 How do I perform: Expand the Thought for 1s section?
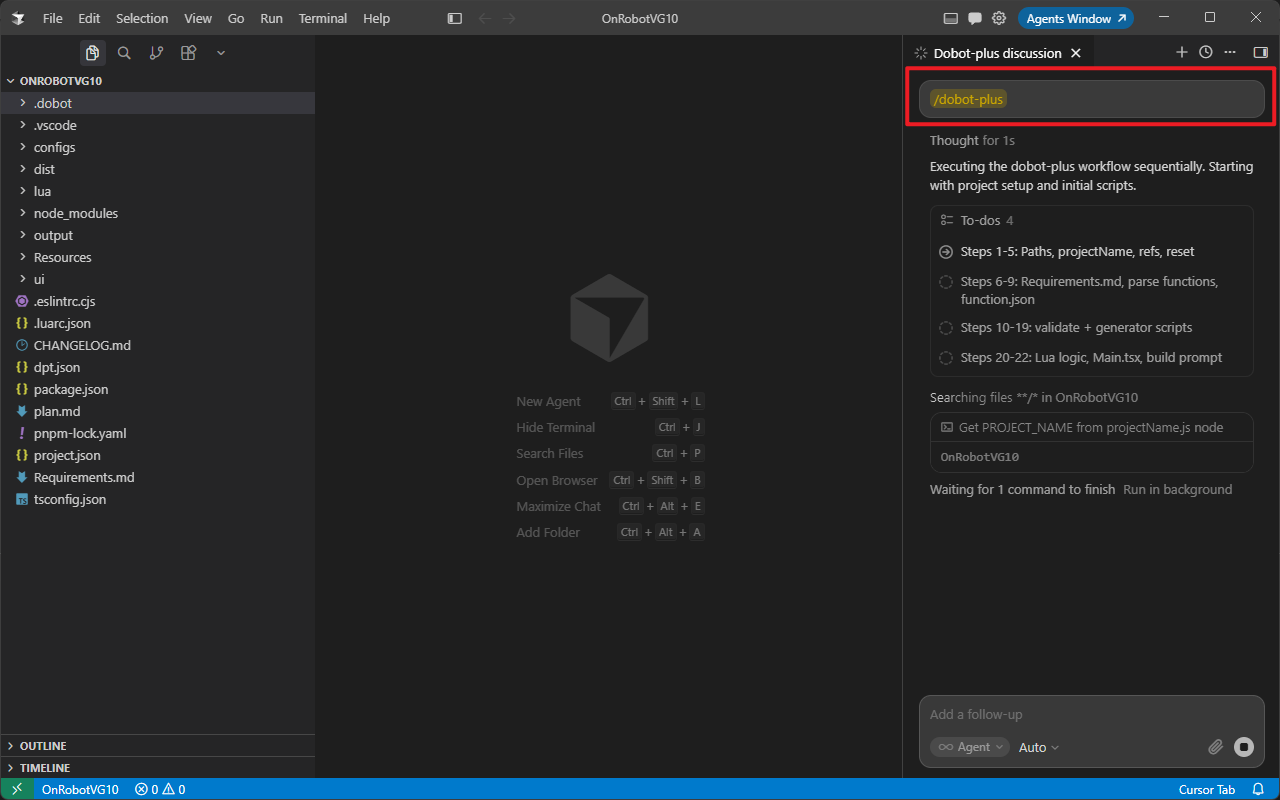(972, 140)
